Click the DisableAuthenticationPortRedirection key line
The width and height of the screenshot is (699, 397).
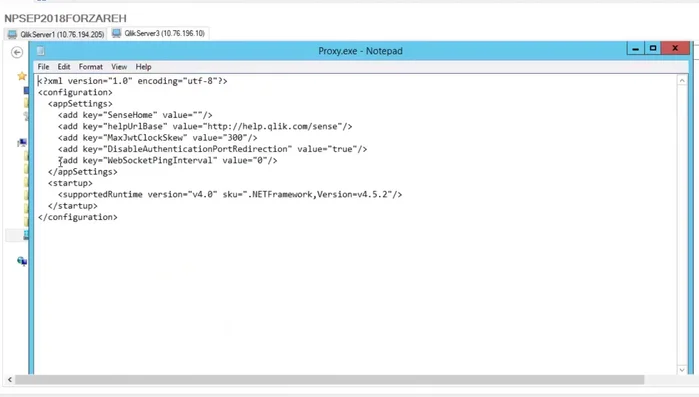click(x=213, y=149)
